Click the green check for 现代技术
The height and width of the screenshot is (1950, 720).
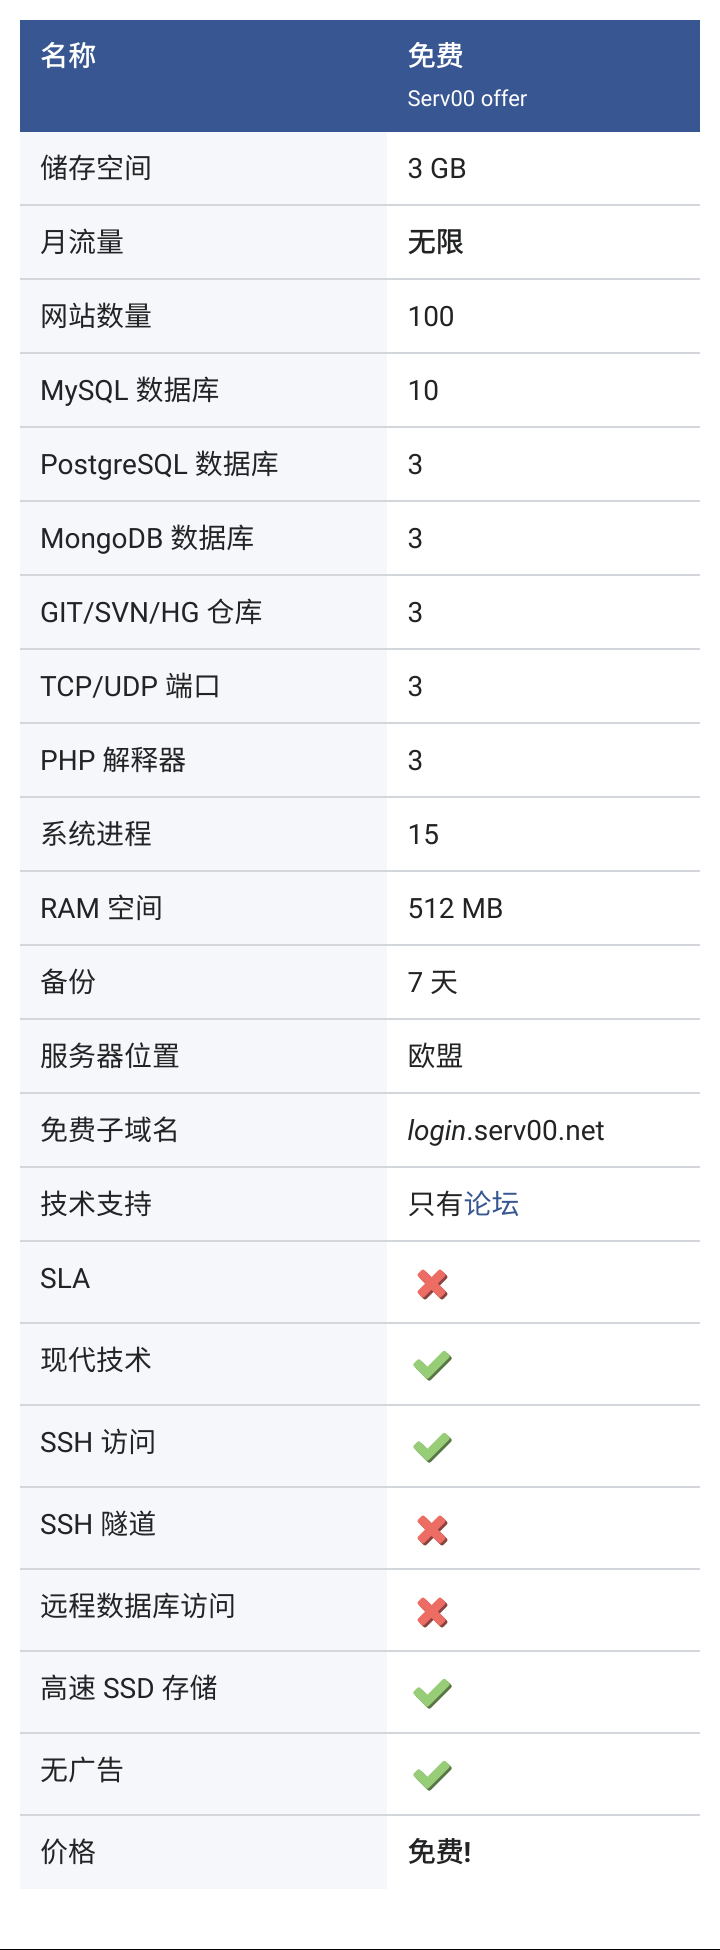coord(432,1366)
